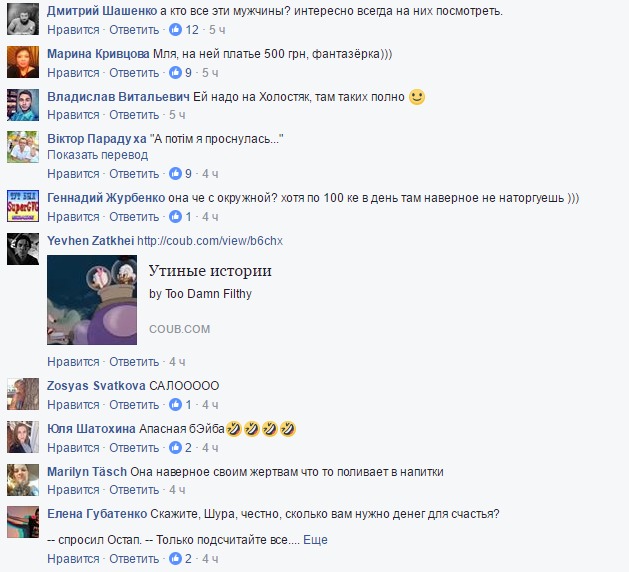Open Геннадий Журбенко's profile name
The height and width of the screenshot is (572, 629).
pyautogui.click(x=106, y=198)
